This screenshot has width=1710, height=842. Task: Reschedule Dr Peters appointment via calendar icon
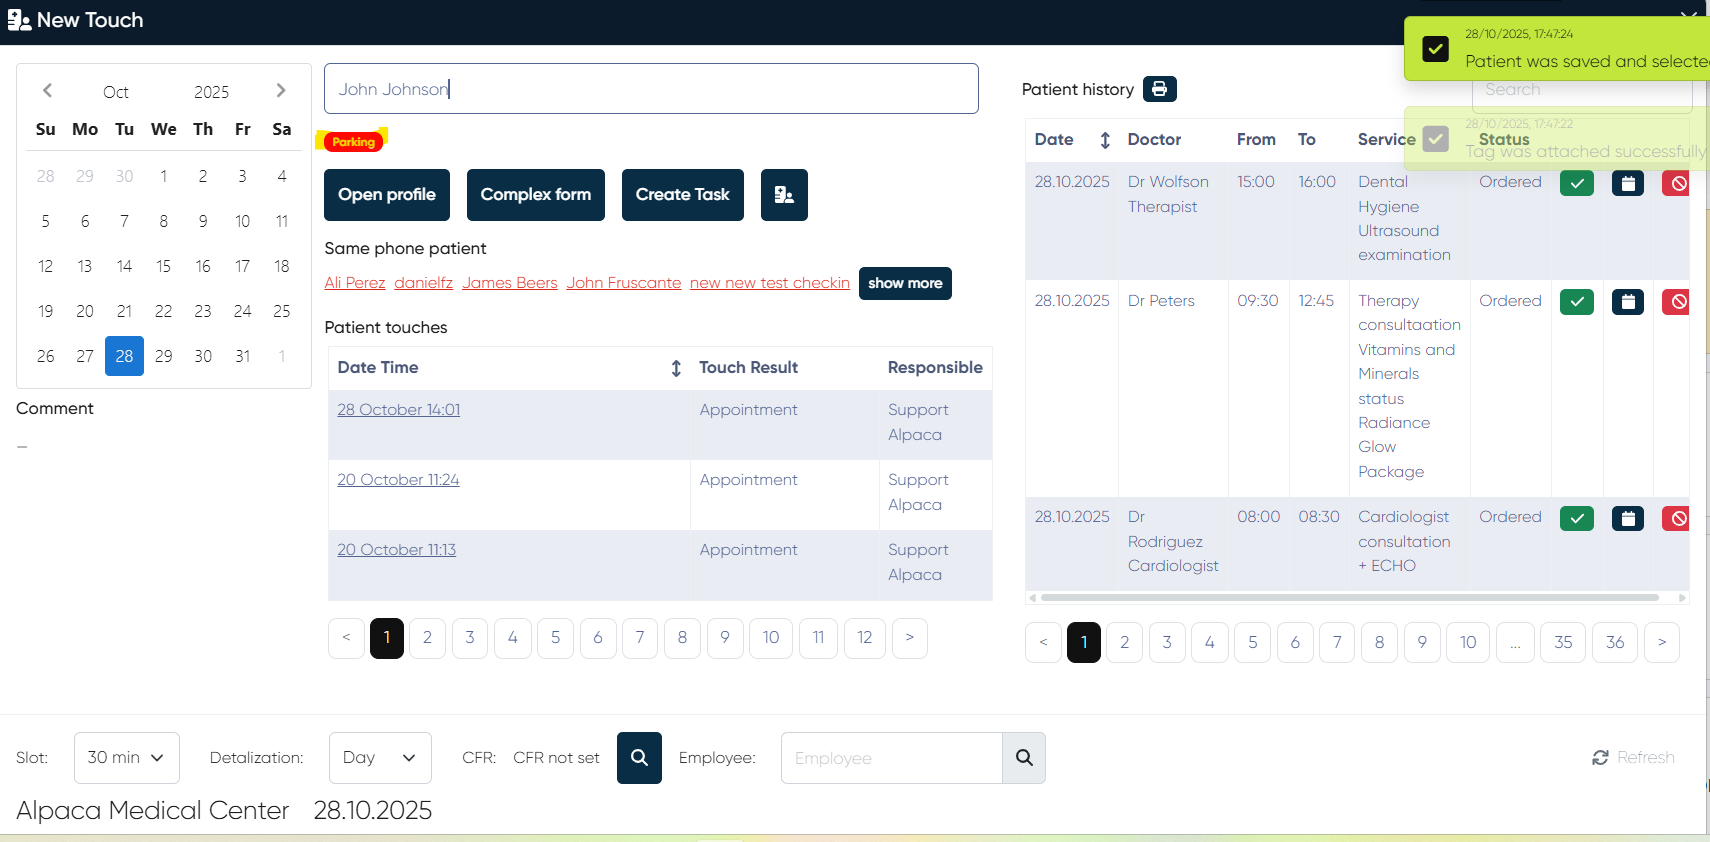1627,302
